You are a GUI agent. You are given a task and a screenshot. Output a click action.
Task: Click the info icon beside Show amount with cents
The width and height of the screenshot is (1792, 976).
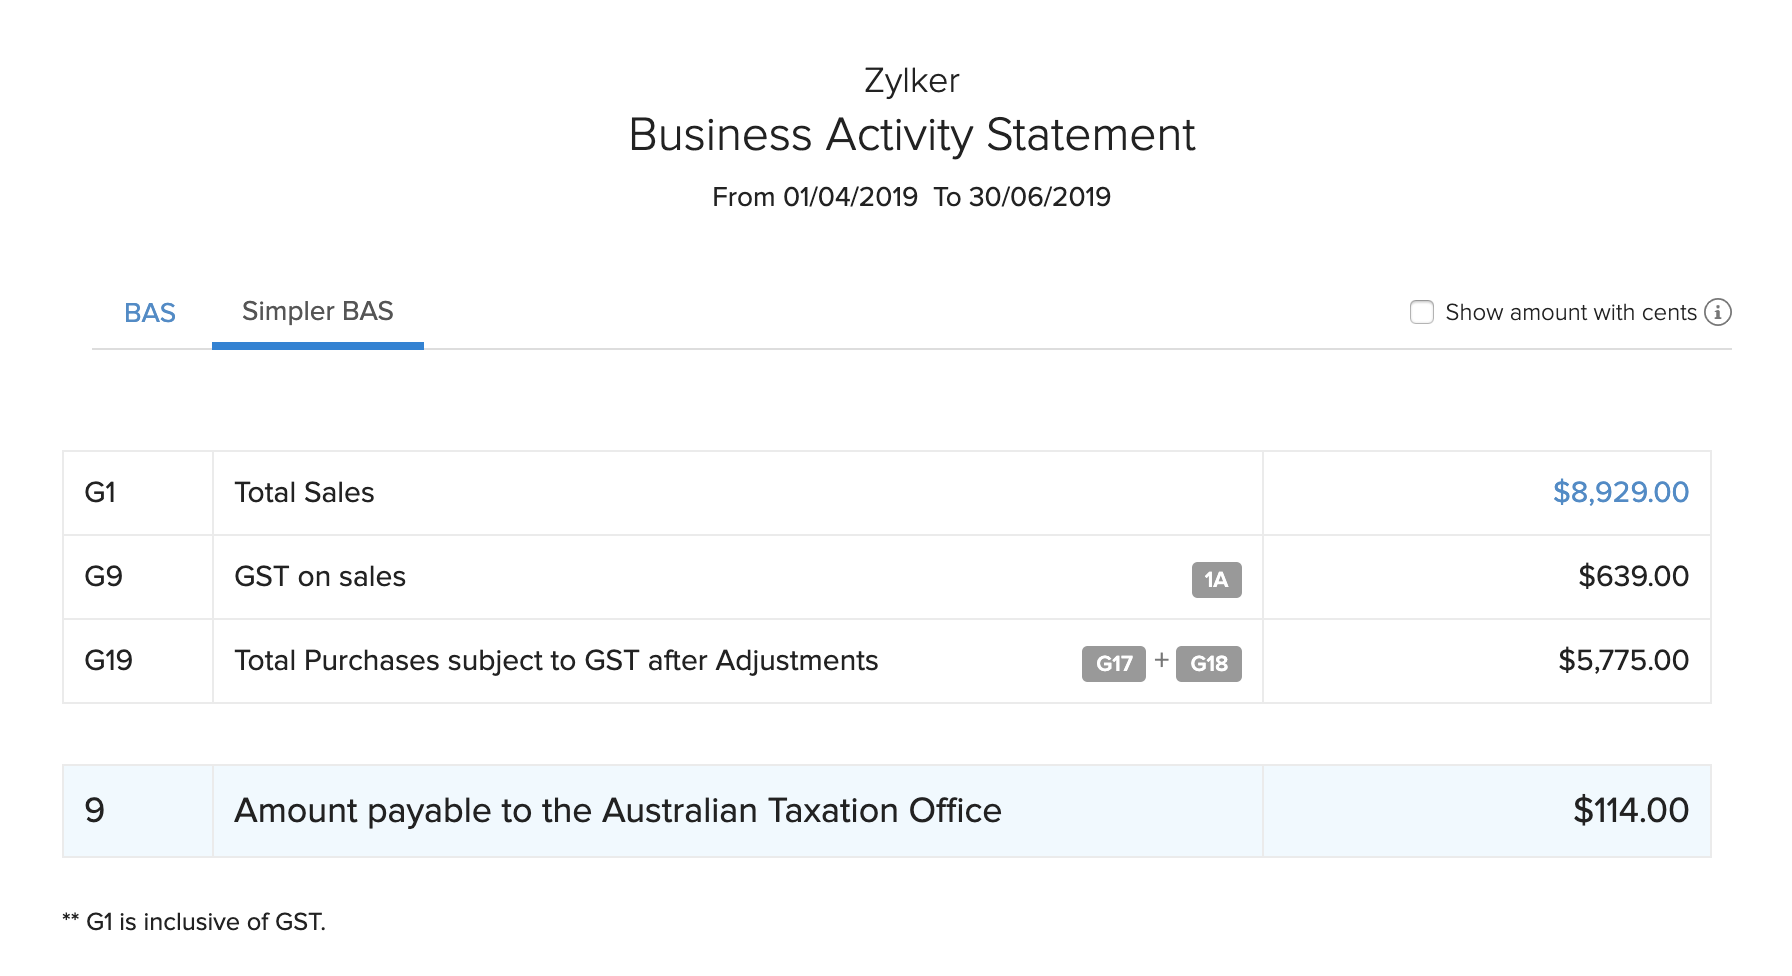click(1717, 312)
